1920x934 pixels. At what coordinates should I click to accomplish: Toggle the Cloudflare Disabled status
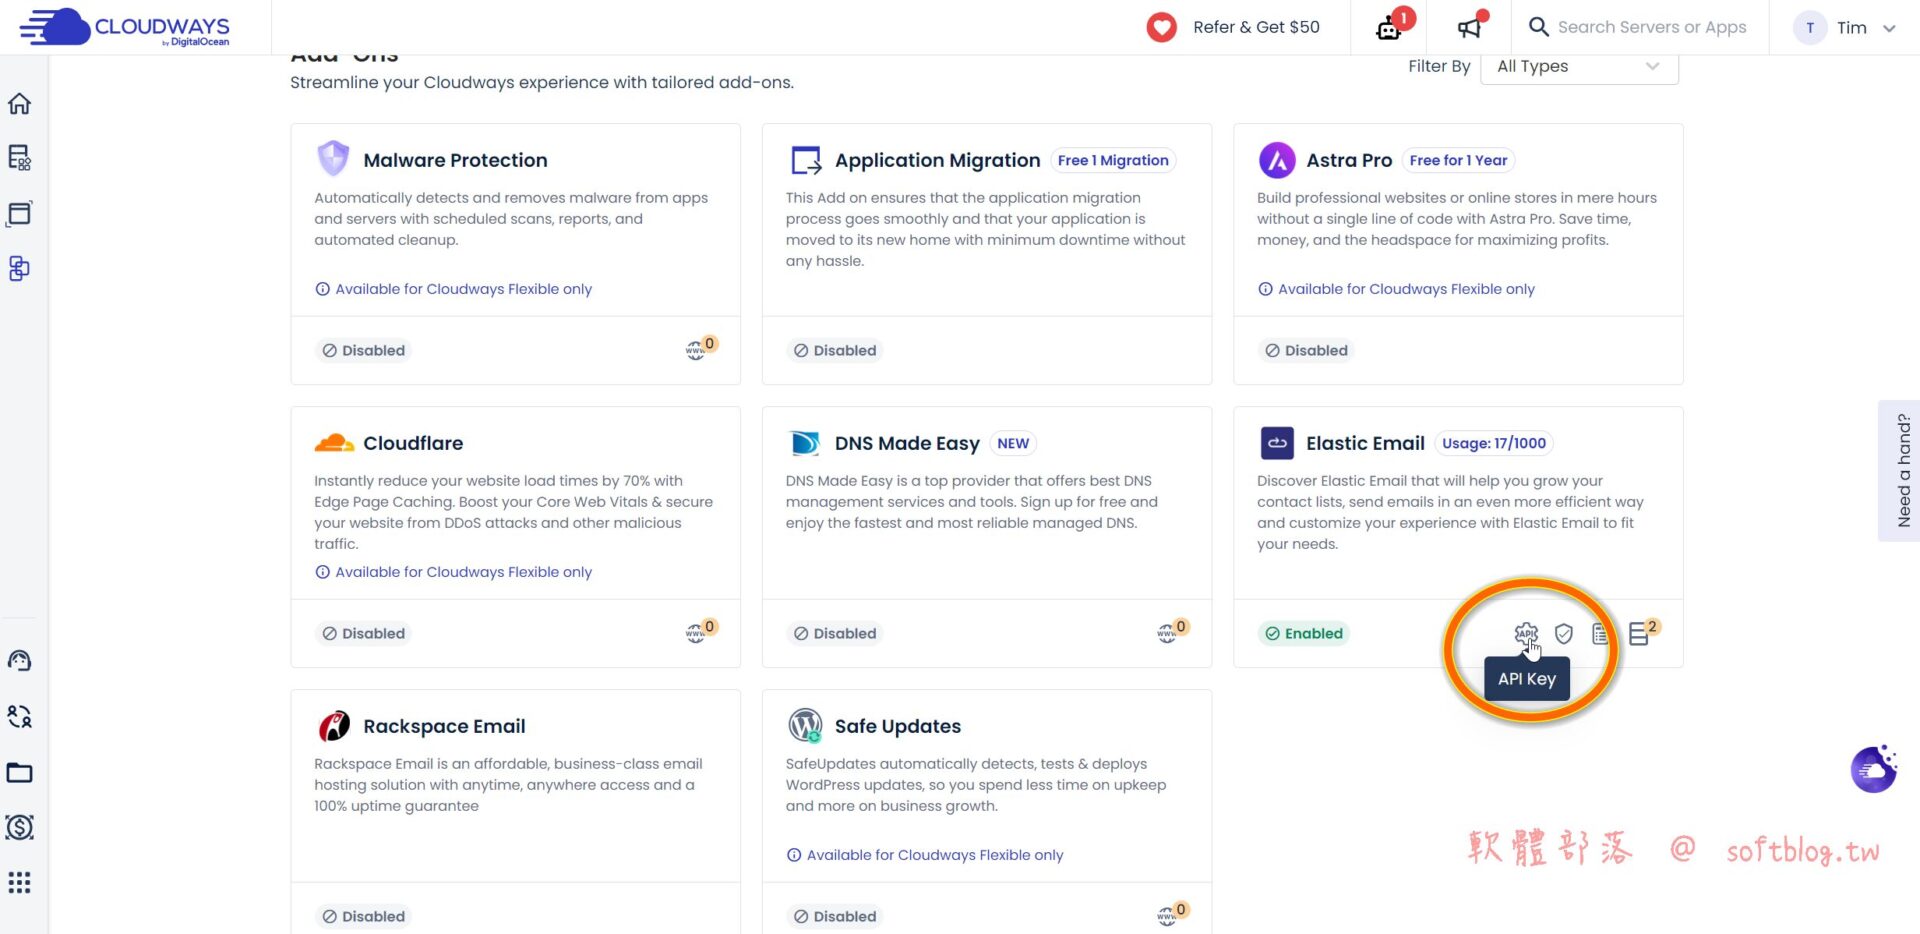click(x=364, y=633)
